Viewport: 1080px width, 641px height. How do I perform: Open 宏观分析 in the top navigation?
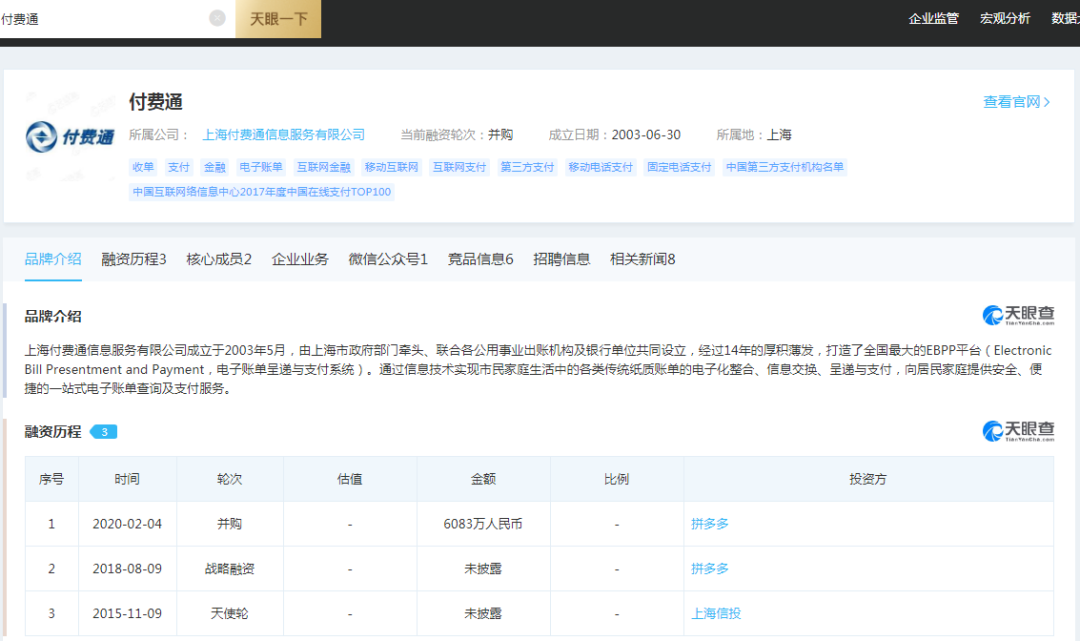point(1005,18)
